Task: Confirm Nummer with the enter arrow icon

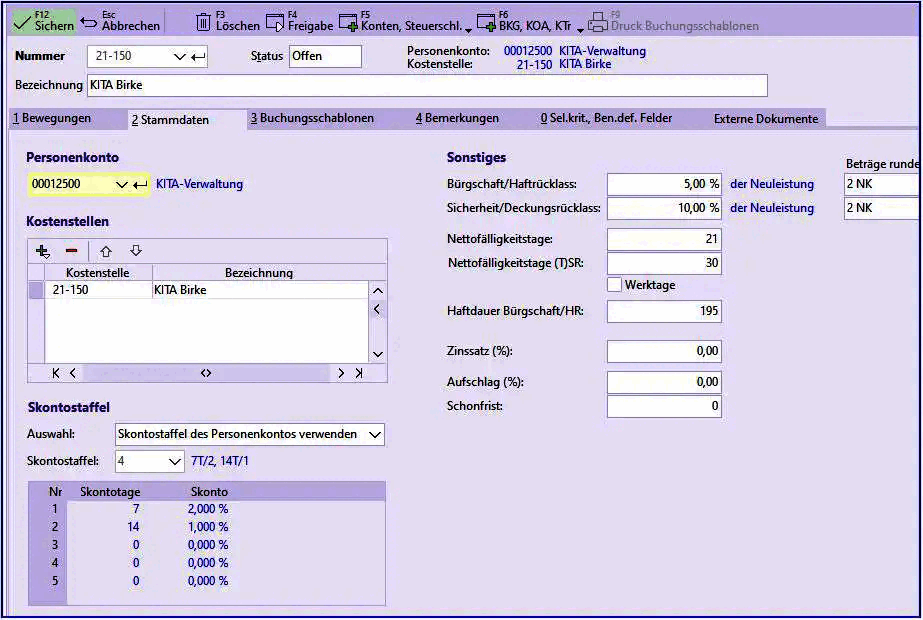Action: pos(198,57)
